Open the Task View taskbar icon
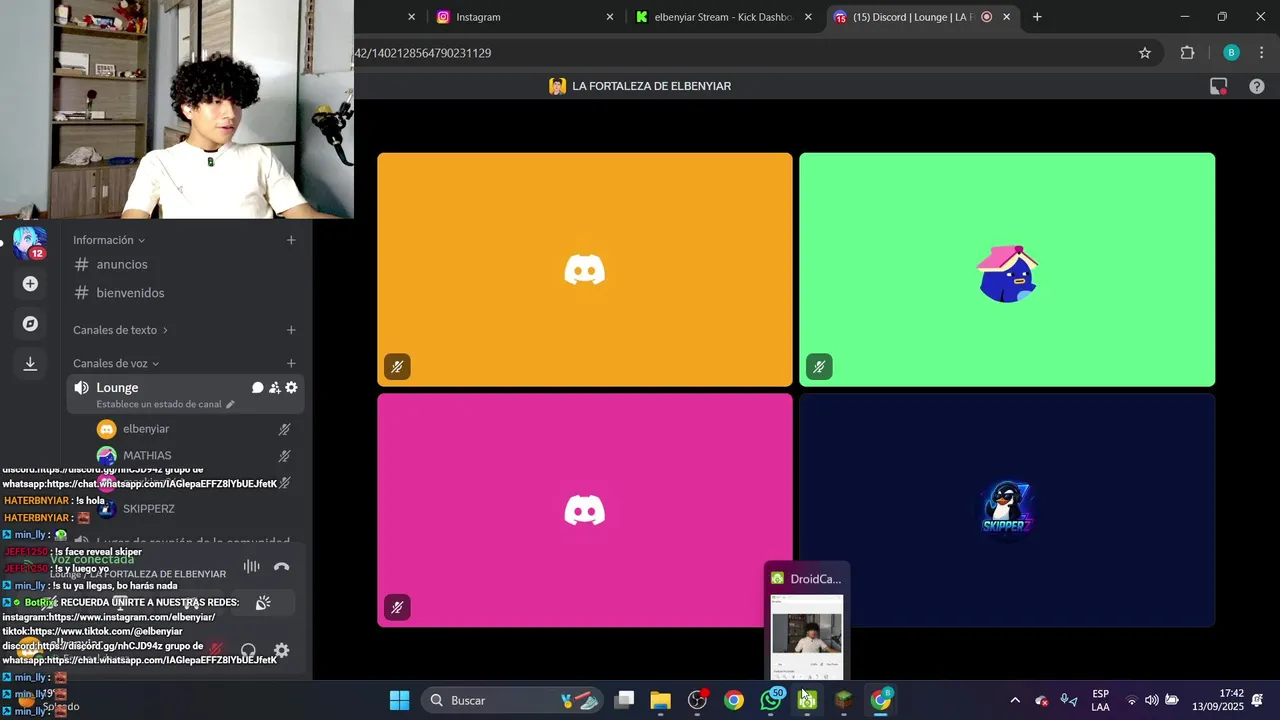The width and height of the screenshot is (1280, 720). click(x=624, y=700)
